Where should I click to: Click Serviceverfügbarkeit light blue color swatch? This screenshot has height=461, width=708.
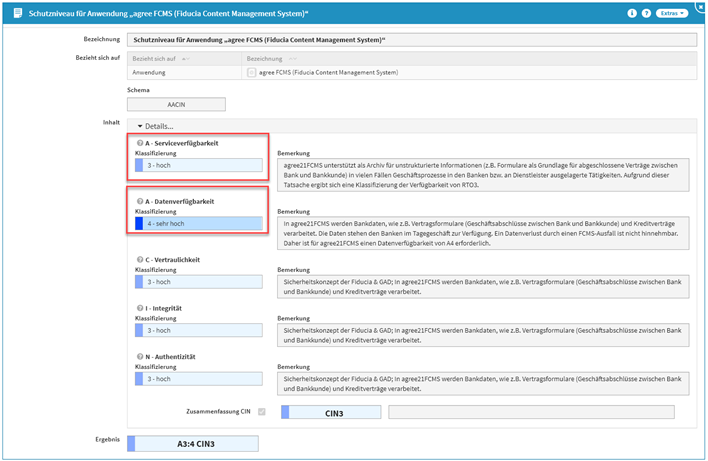(x=139, y=165)
